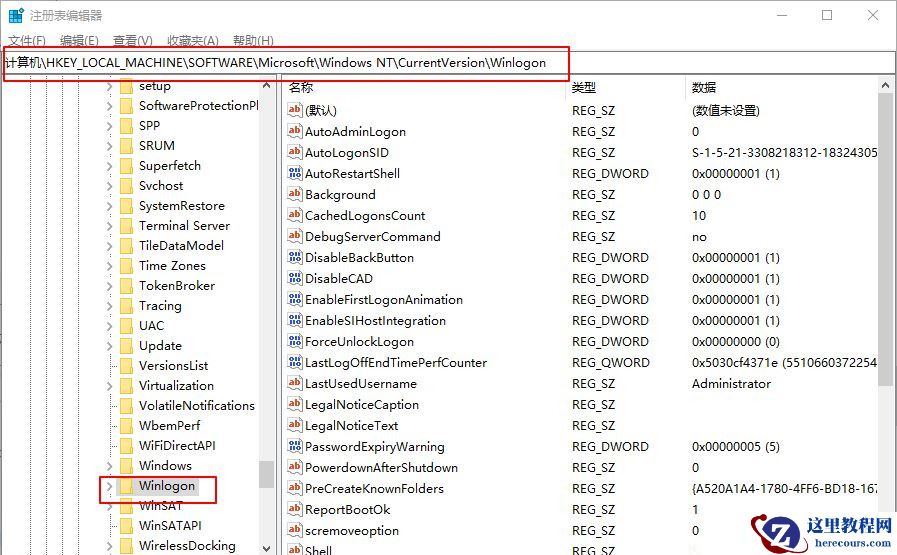Select the VersionsList key
This screenshot has width=897, height=555.
[x=173, y=366]
